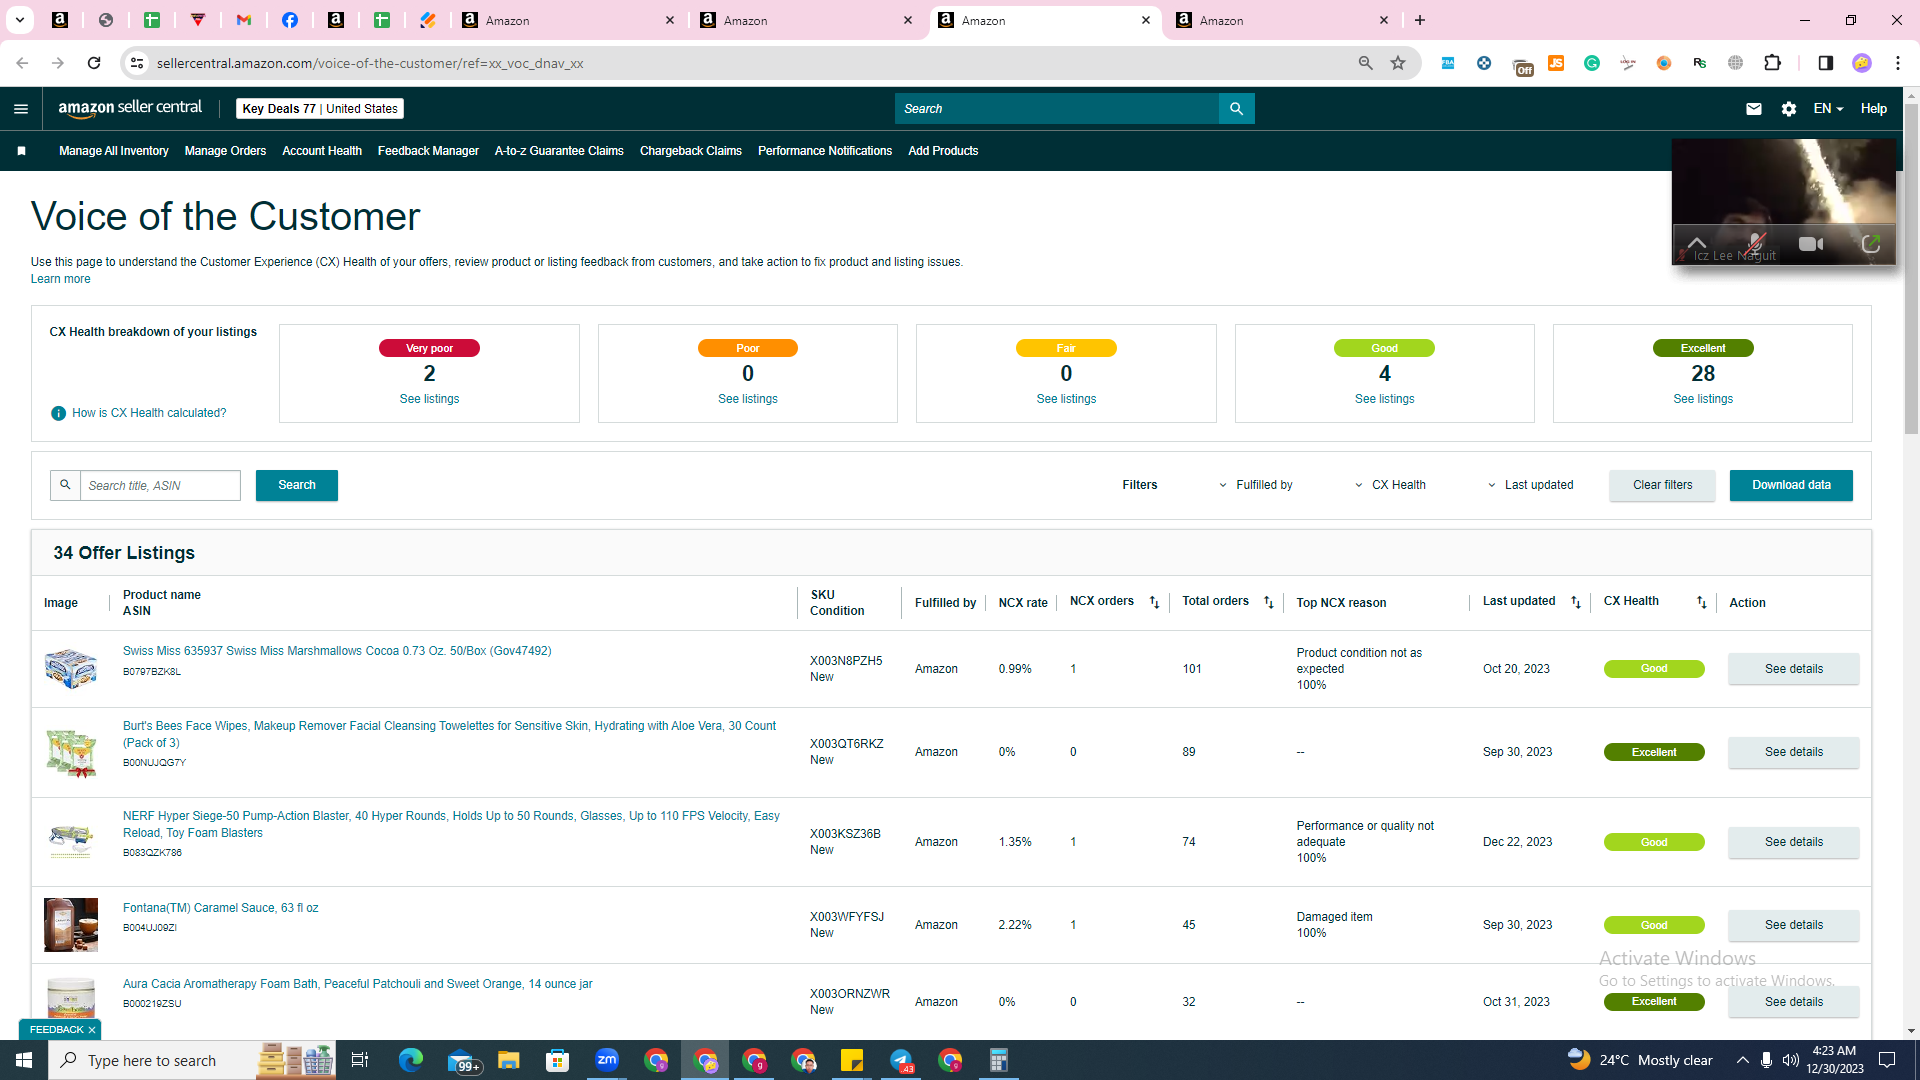The width and height of the screenshot is (1920, 1080).
Task: Open the Zoom app from the taskbar
Action: click(607, 1060)
